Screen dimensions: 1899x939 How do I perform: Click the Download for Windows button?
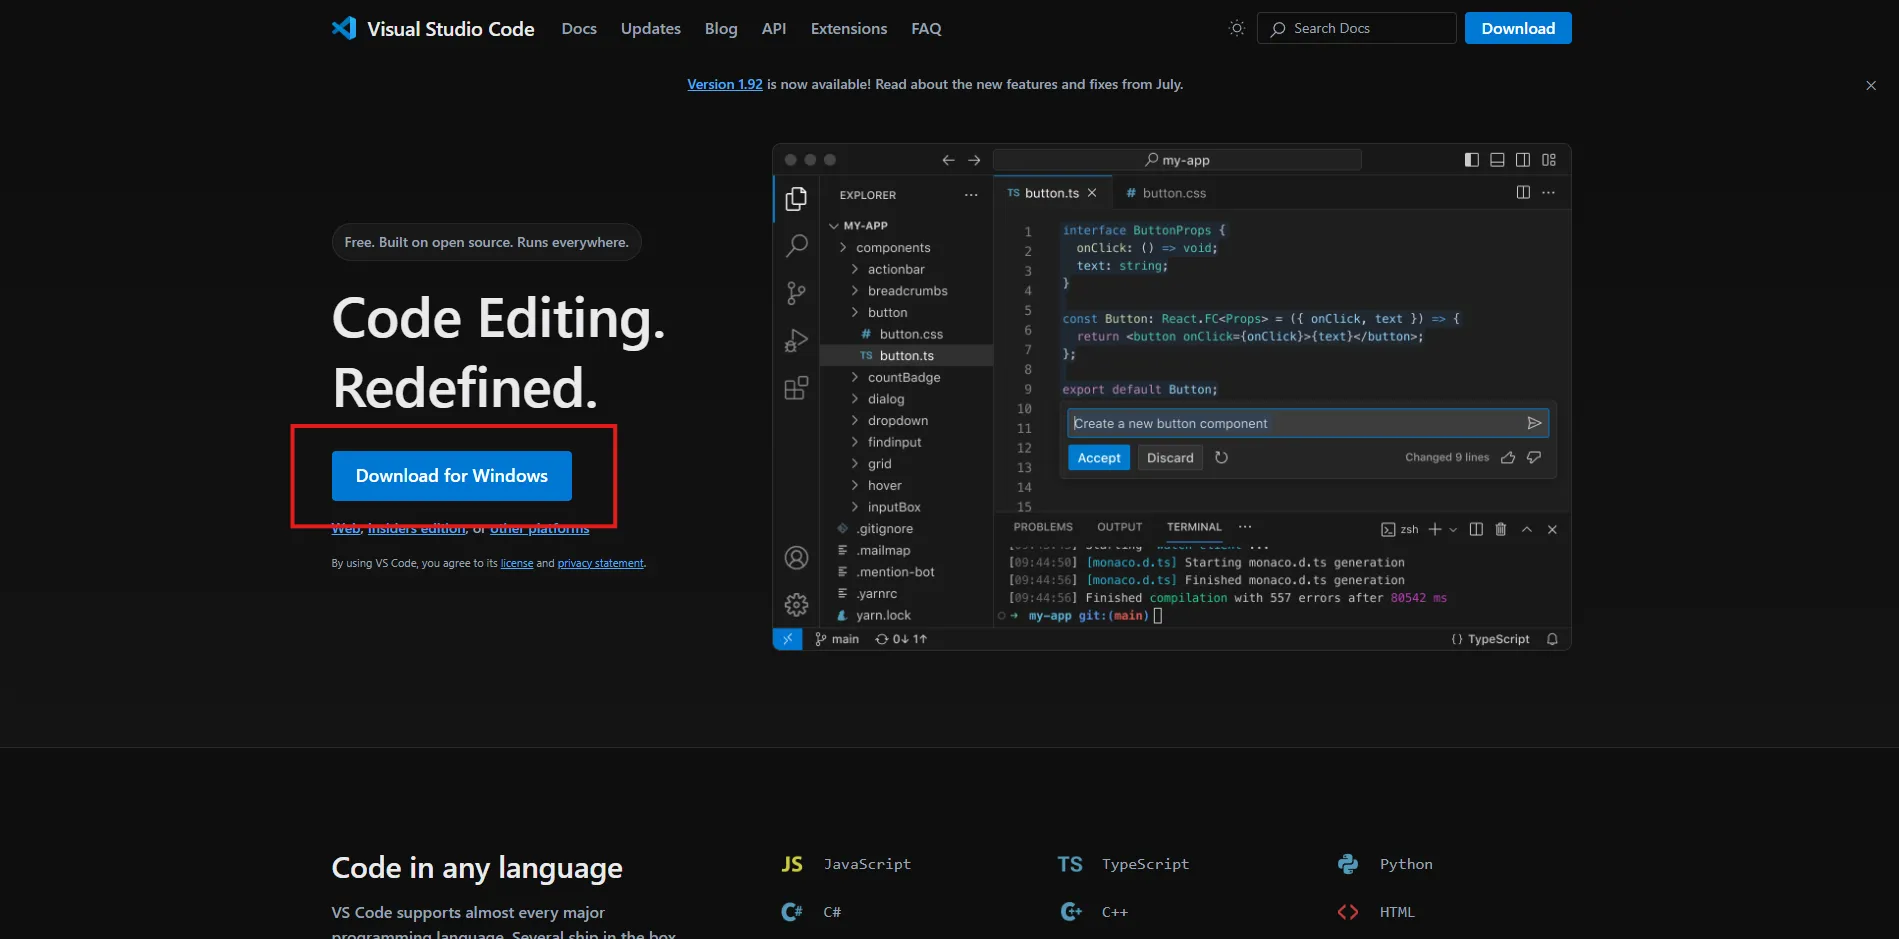(451, 476)
